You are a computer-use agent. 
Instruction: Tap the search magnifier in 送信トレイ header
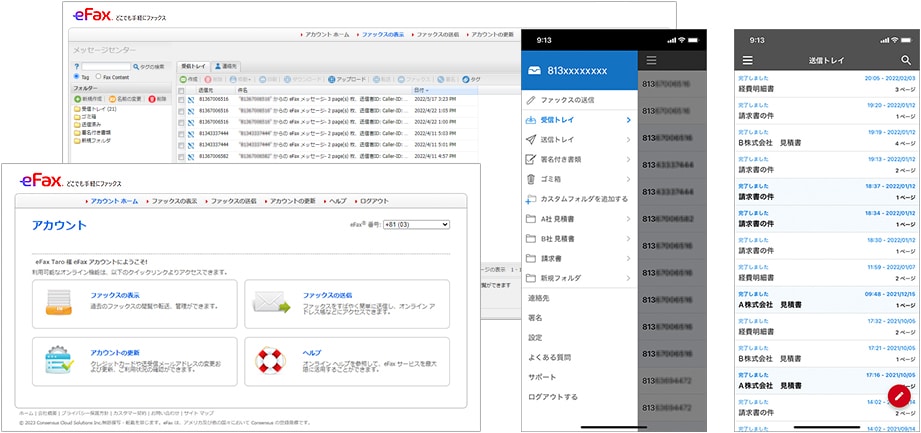[906, 61]
